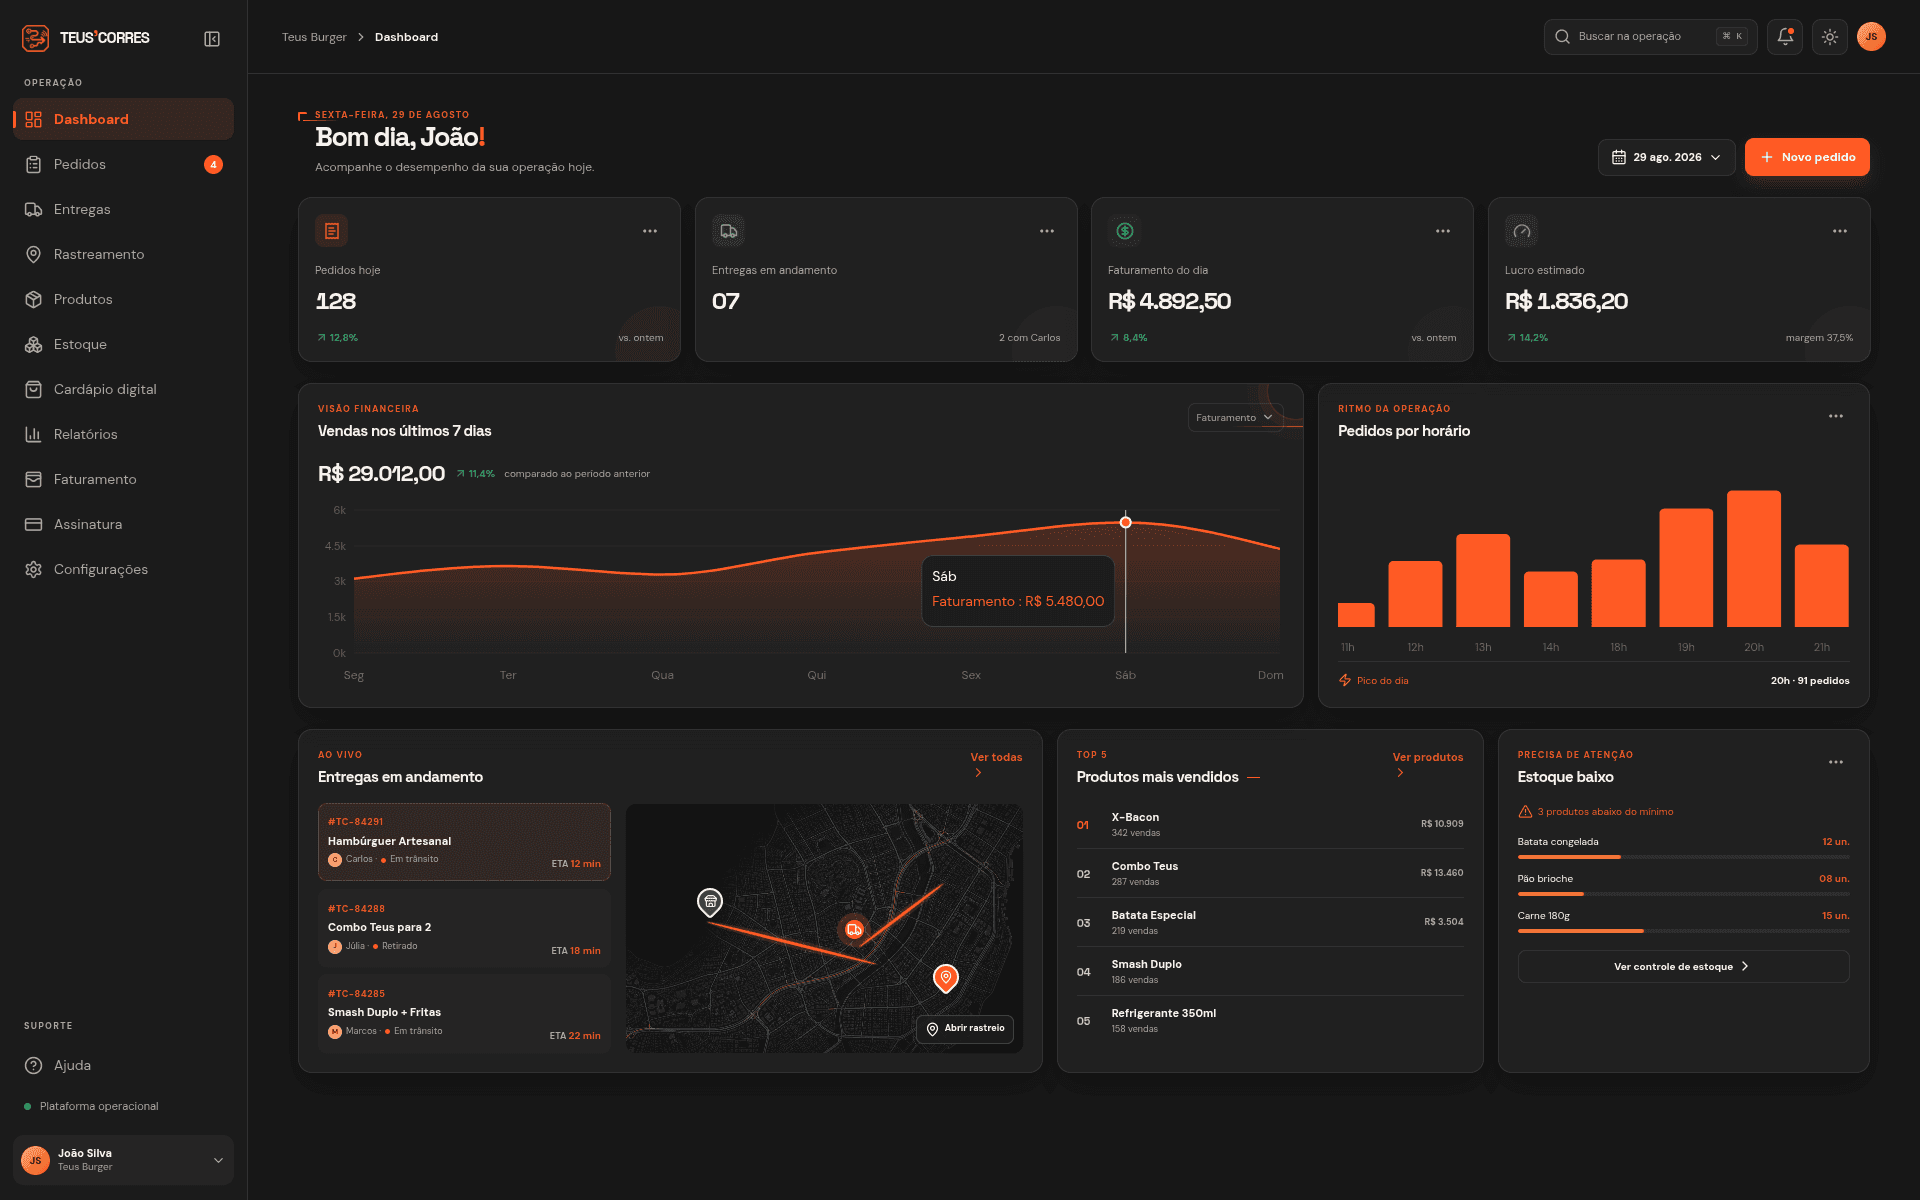This screenshot has height=1200, width=1920.
Task: Click Carne 180g stock progress bar
Action: [x=1683, y=931]
